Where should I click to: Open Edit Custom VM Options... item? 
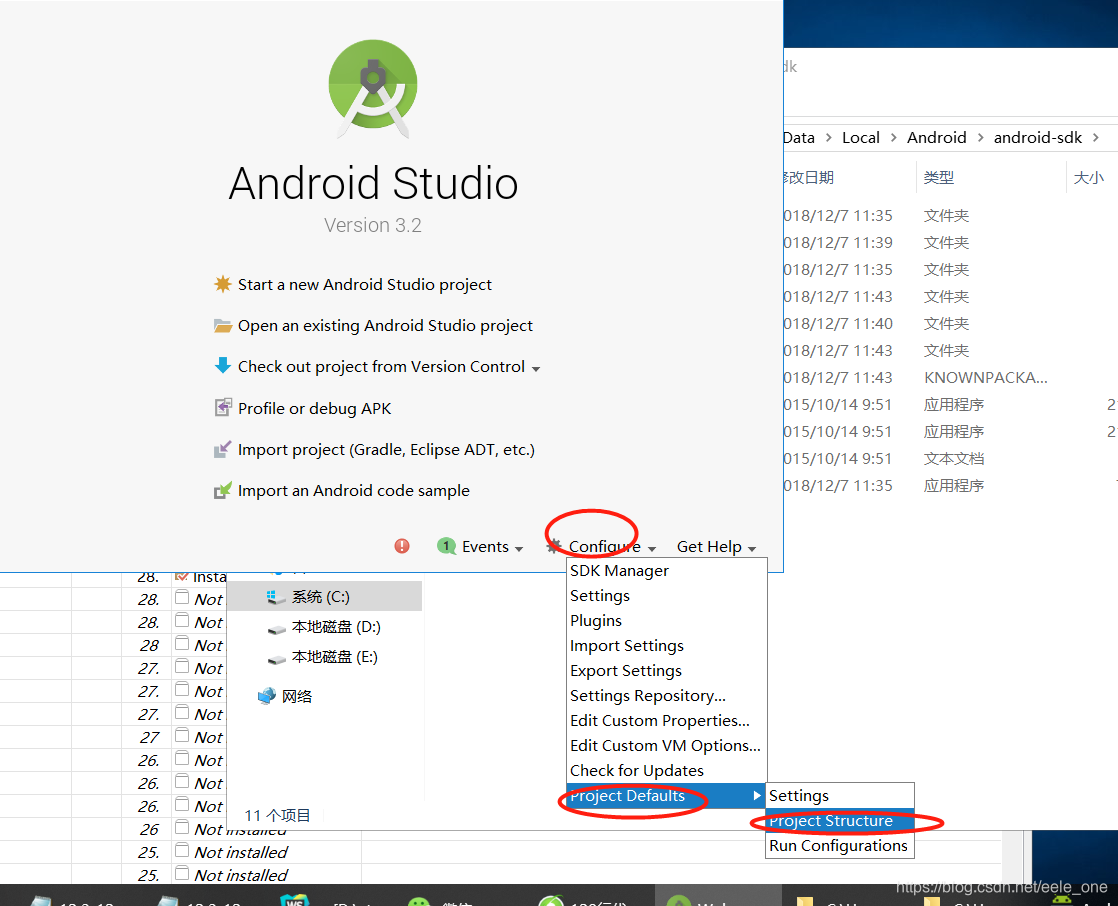coord(667,746)
